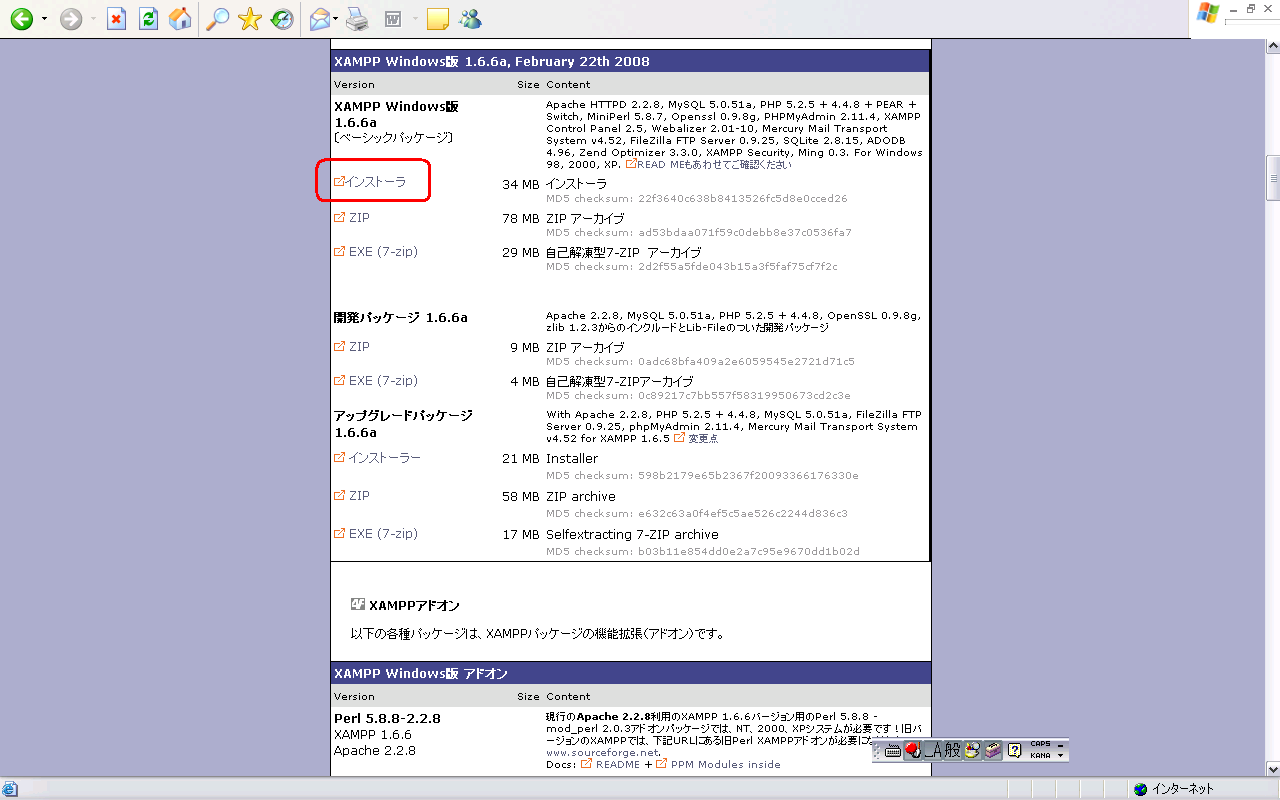
Task: Click the 78 MB size cell
Action: coord(520,218)
